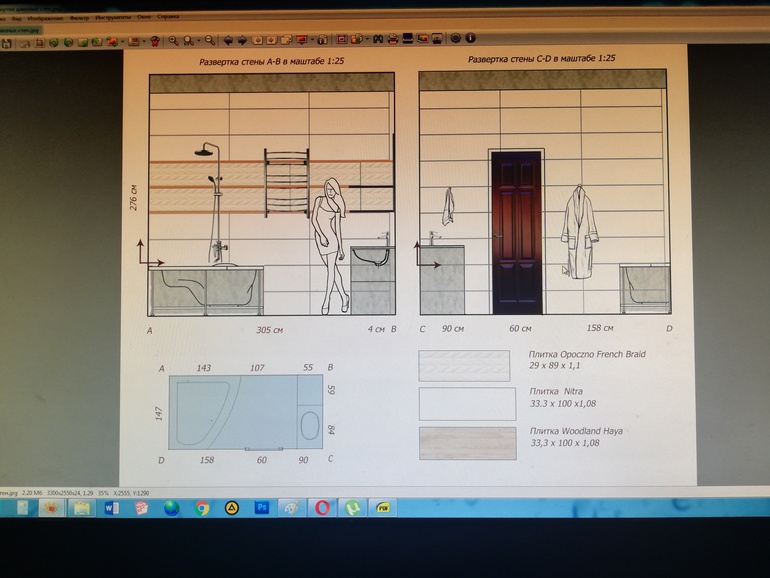
Task: Go to previous image with left arrow
Action: pos(228,40)
